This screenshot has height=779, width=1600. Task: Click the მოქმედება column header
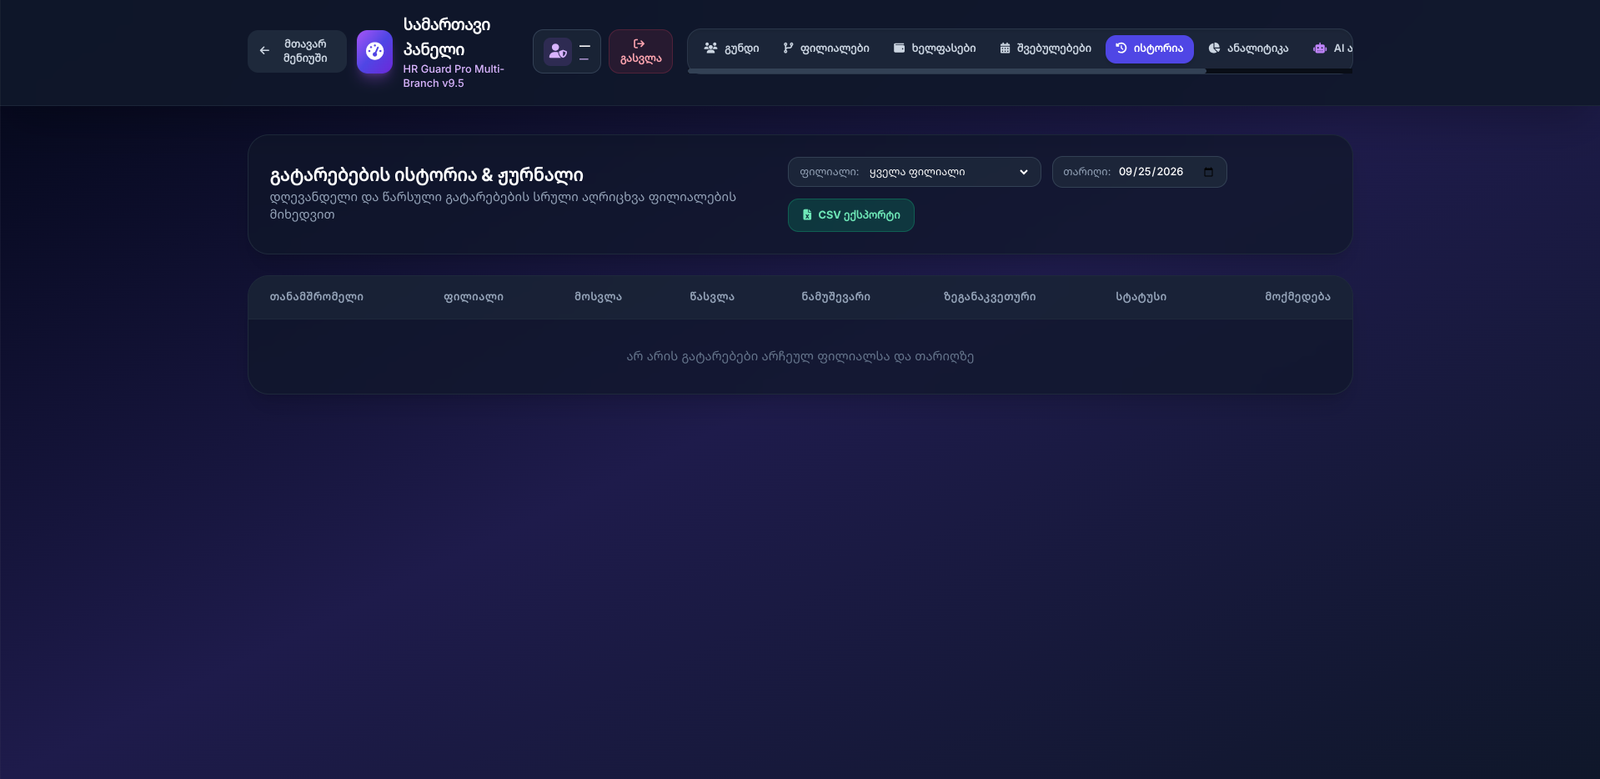coord(1297,297)
